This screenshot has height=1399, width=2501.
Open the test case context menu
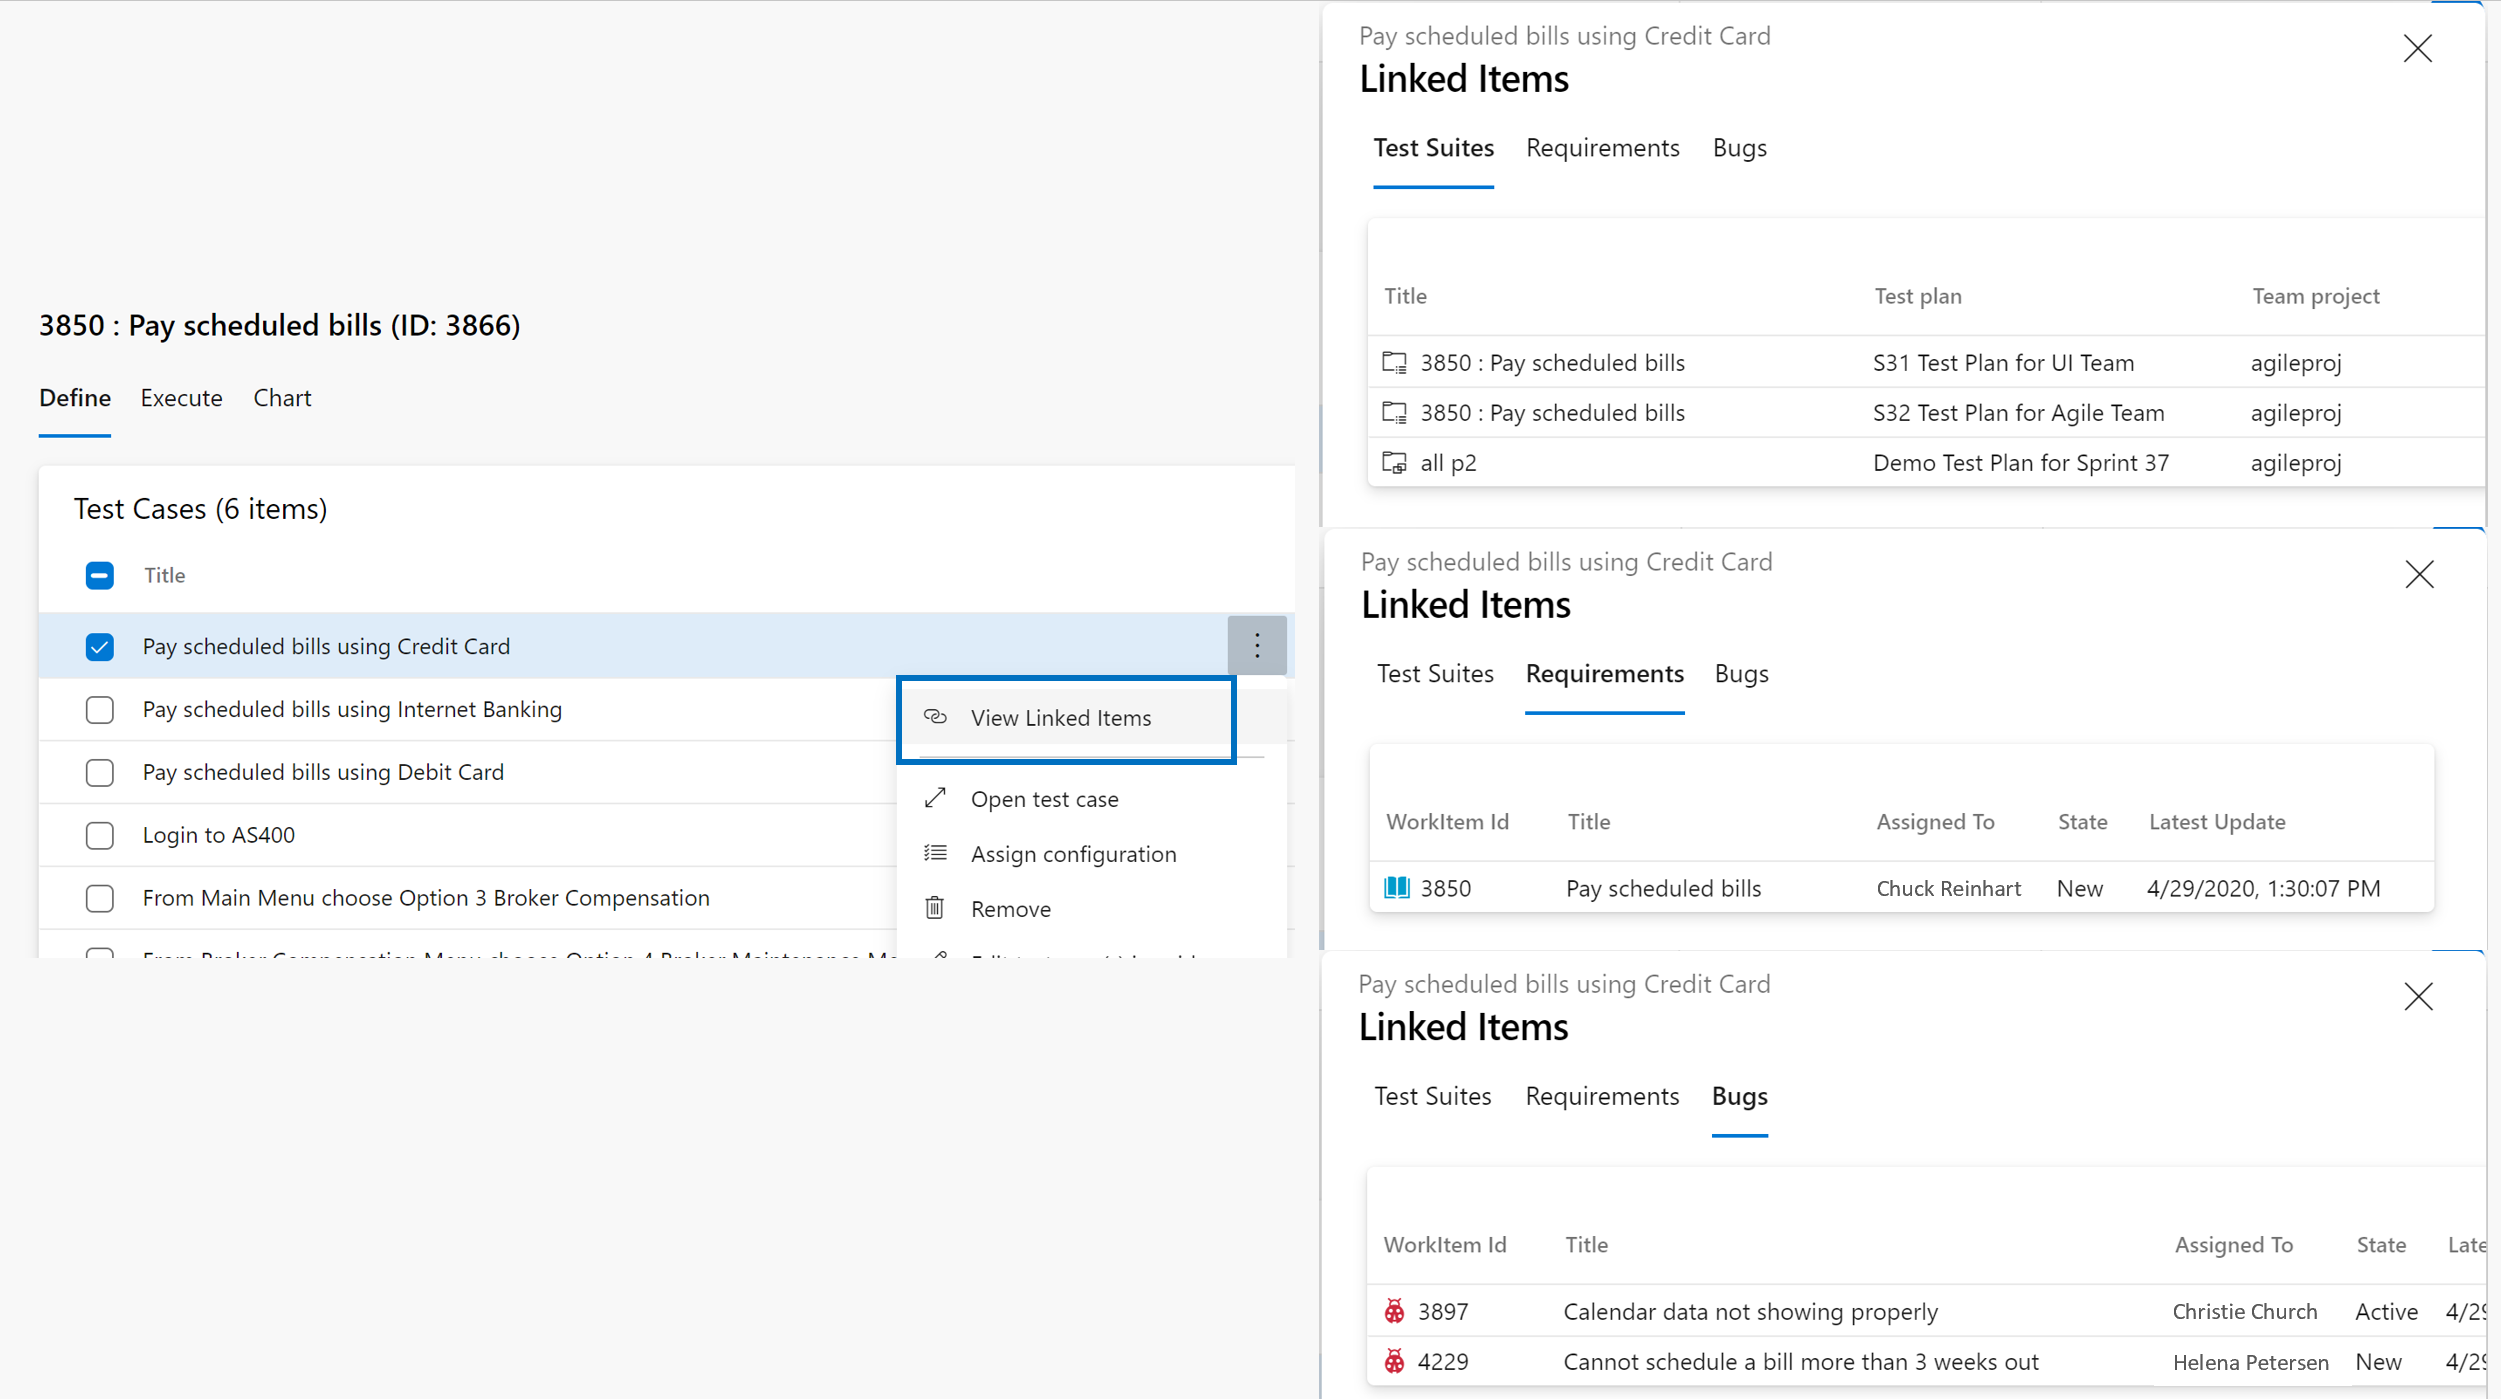[x=1257, y=645]
